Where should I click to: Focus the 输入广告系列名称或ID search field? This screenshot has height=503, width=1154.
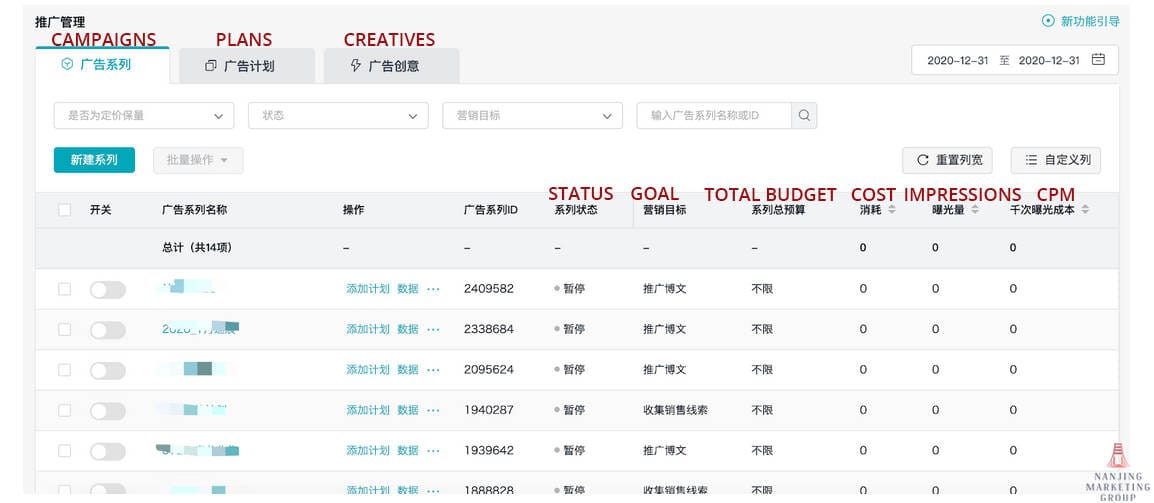click(714, 116)
